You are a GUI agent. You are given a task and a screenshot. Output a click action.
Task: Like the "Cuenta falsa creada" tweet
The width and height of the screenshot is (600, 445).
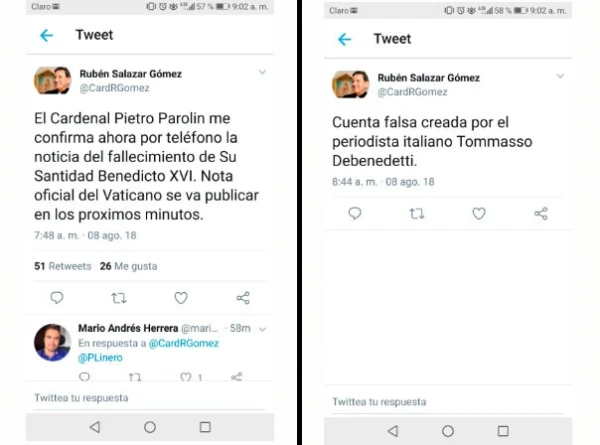click(x=479, y=213)
